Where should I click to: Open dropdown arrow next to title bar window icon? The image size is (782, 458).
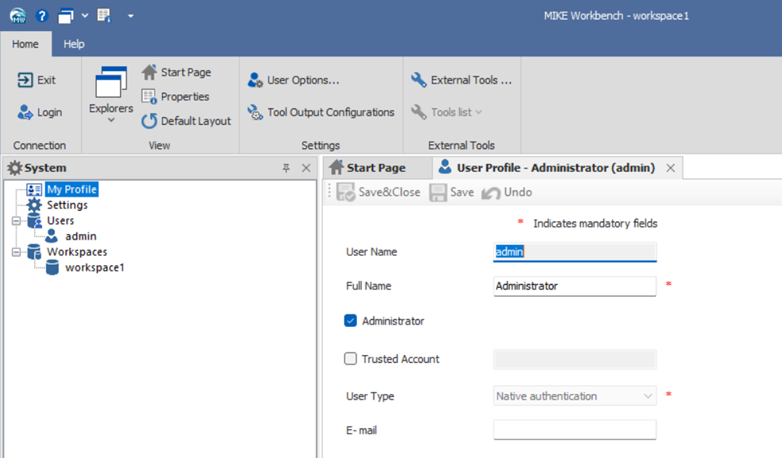tap(85, 16)
